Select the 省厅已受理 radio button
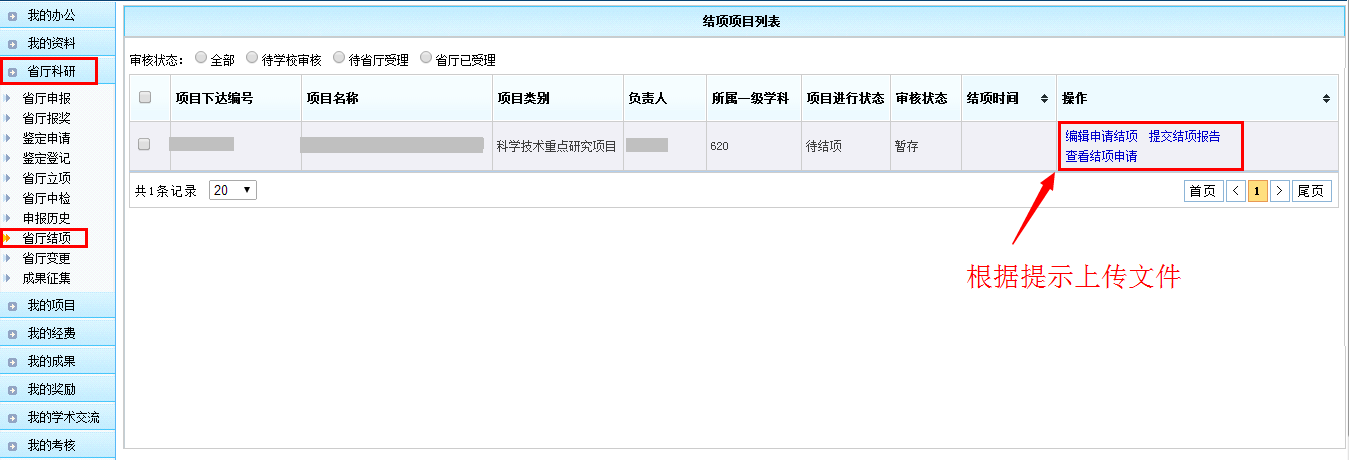This screenshot has width=1349, height=460. pyautogui.click(x=427, y=59)
